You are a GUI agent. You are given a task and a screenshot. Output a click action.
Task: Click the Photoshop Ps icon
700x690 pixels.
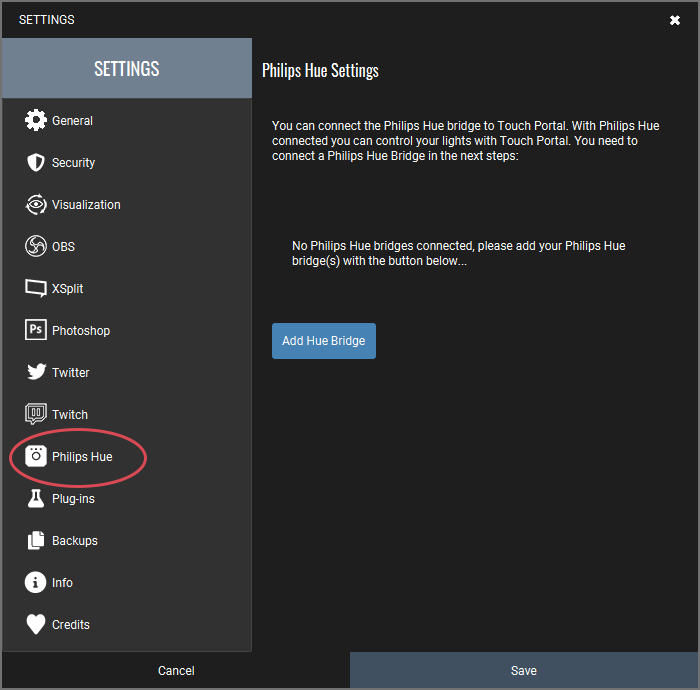pos(36,331)
